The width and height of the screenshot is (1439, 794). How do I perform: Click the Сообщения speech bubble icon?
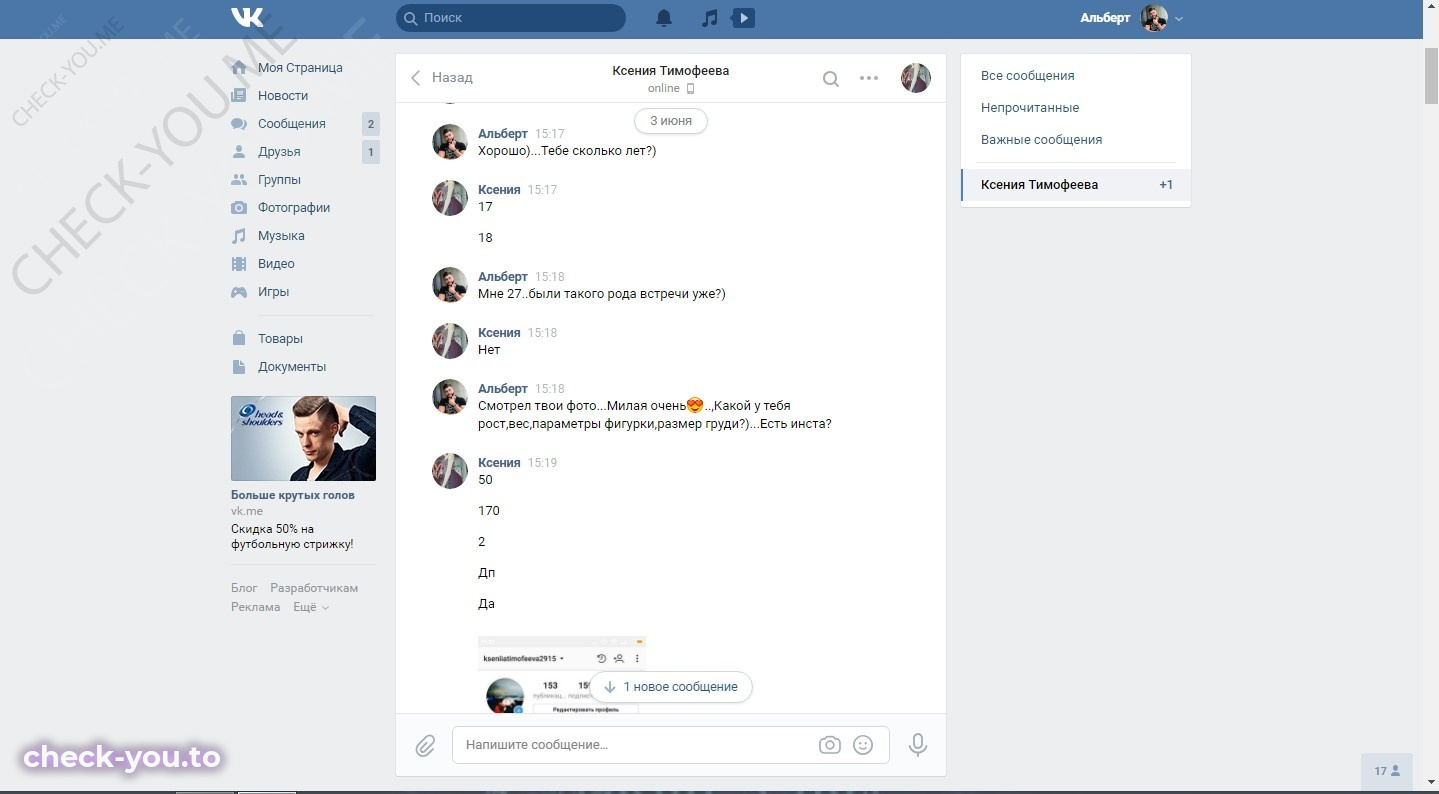click(x=239, y=124)
